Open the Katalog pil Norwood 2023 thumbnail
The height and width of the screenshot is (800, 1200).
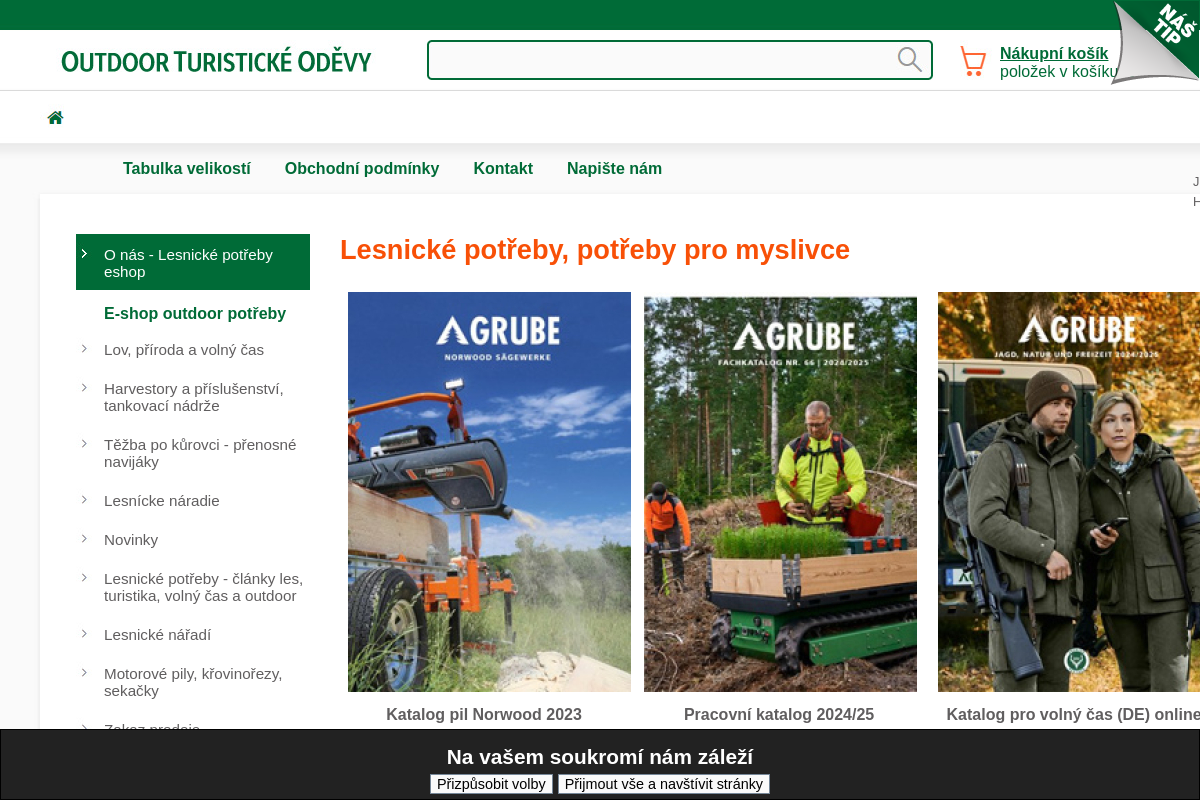489,491
